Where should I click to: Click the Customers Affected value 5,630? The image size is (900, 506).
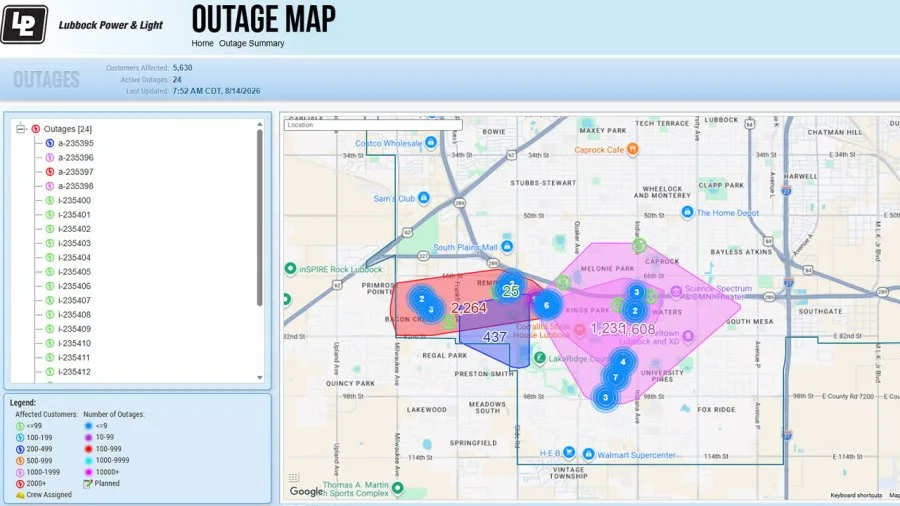pyautogui.click(x=183, y=68)
